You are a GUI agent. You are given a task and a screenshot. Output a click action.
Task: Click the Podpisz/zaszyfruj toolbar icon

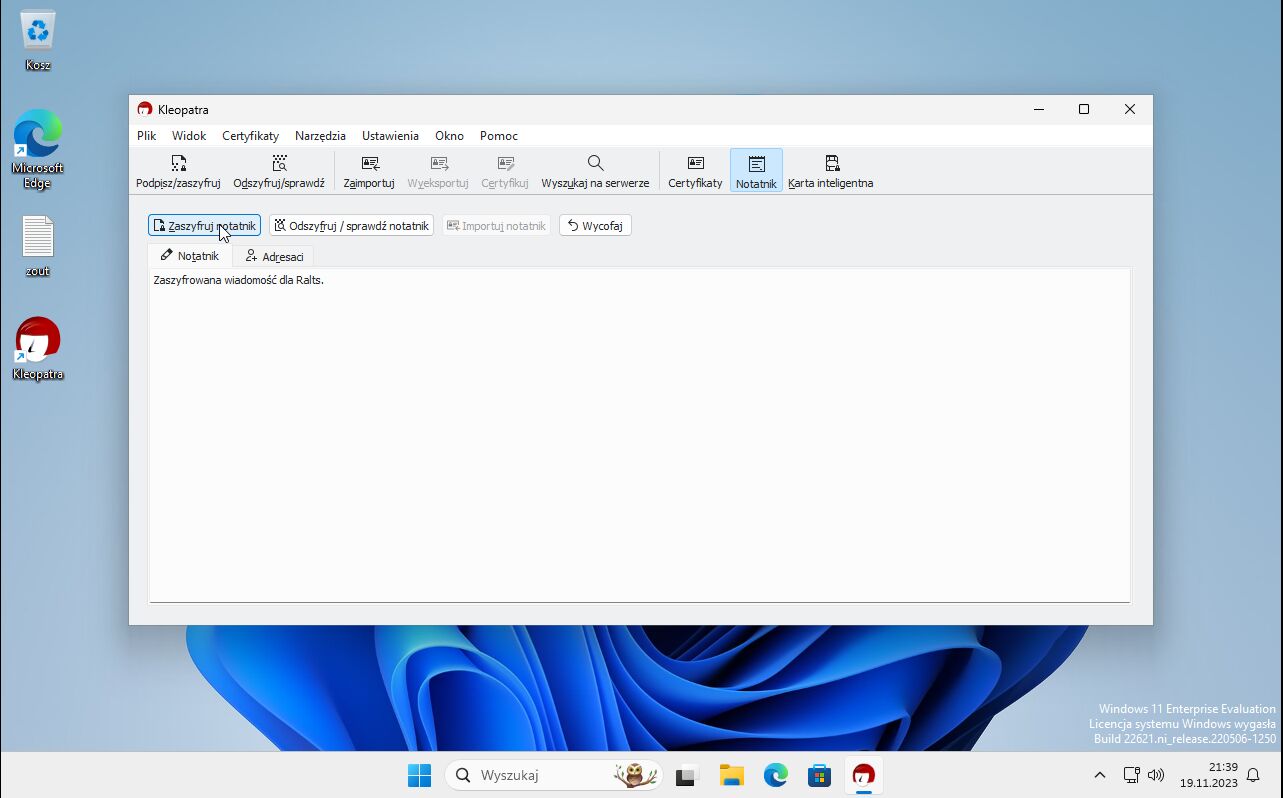click(x=178, y=171)
